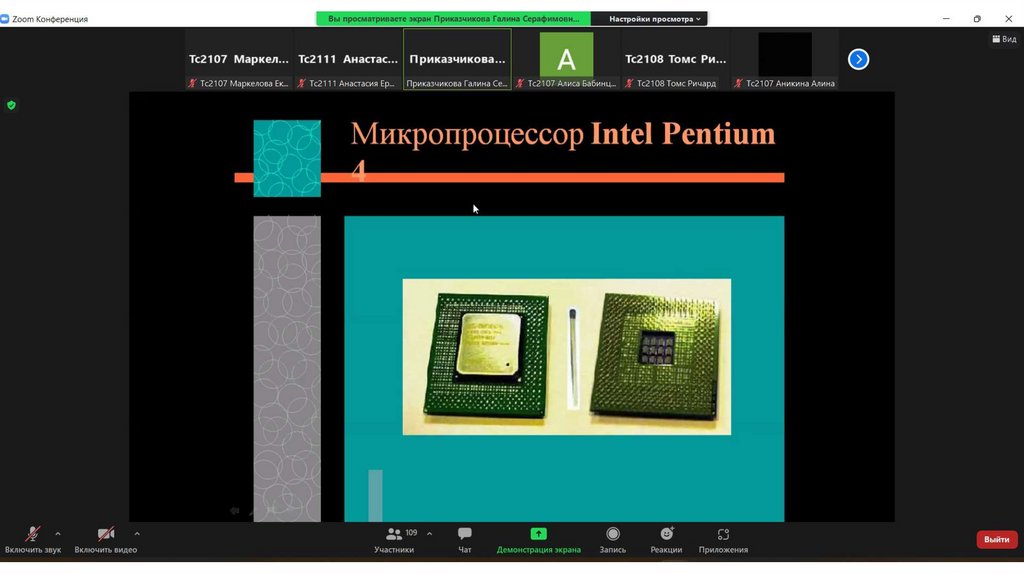Select Приказчикова Галина presenter tile
The image size is (1024, 574).
point(457,59)
